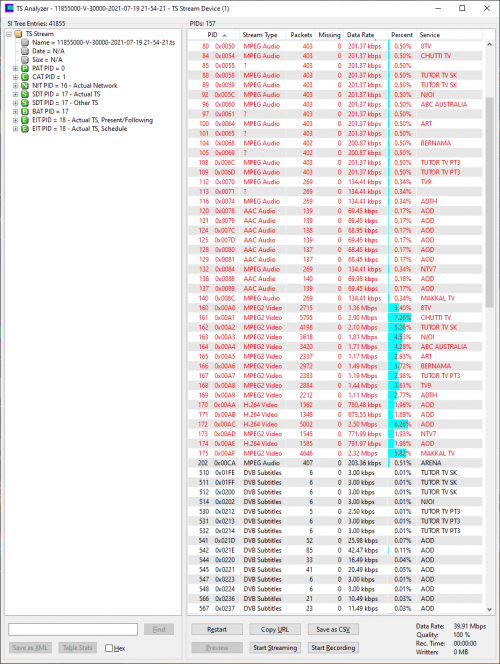Click the search input field
This screenshot has width=500, height=664.
[73, 629]
